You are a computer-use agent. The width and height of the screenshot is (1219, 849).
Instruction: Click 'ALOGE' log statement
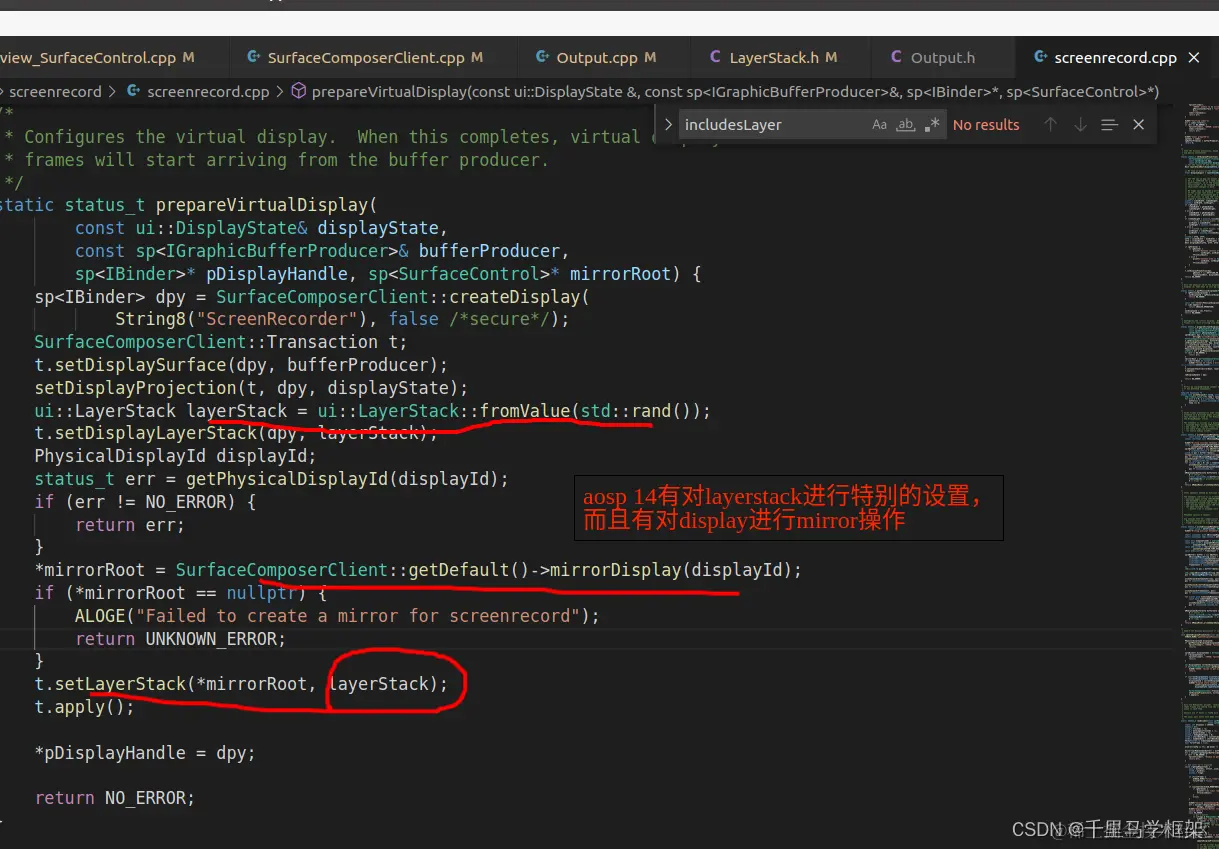tap(100, 616)
